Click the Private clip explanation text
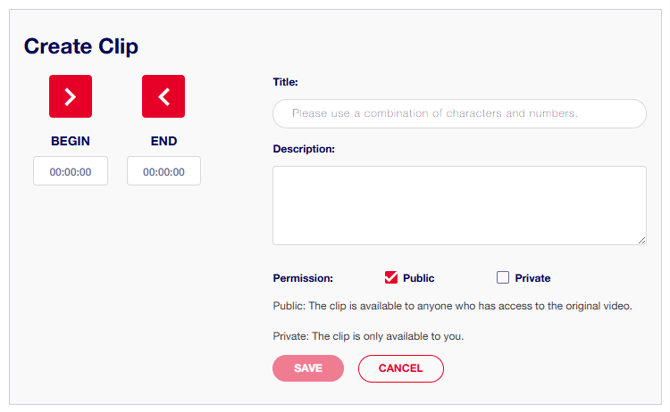Screen dimensions: 670x412 tap(368, 336)
